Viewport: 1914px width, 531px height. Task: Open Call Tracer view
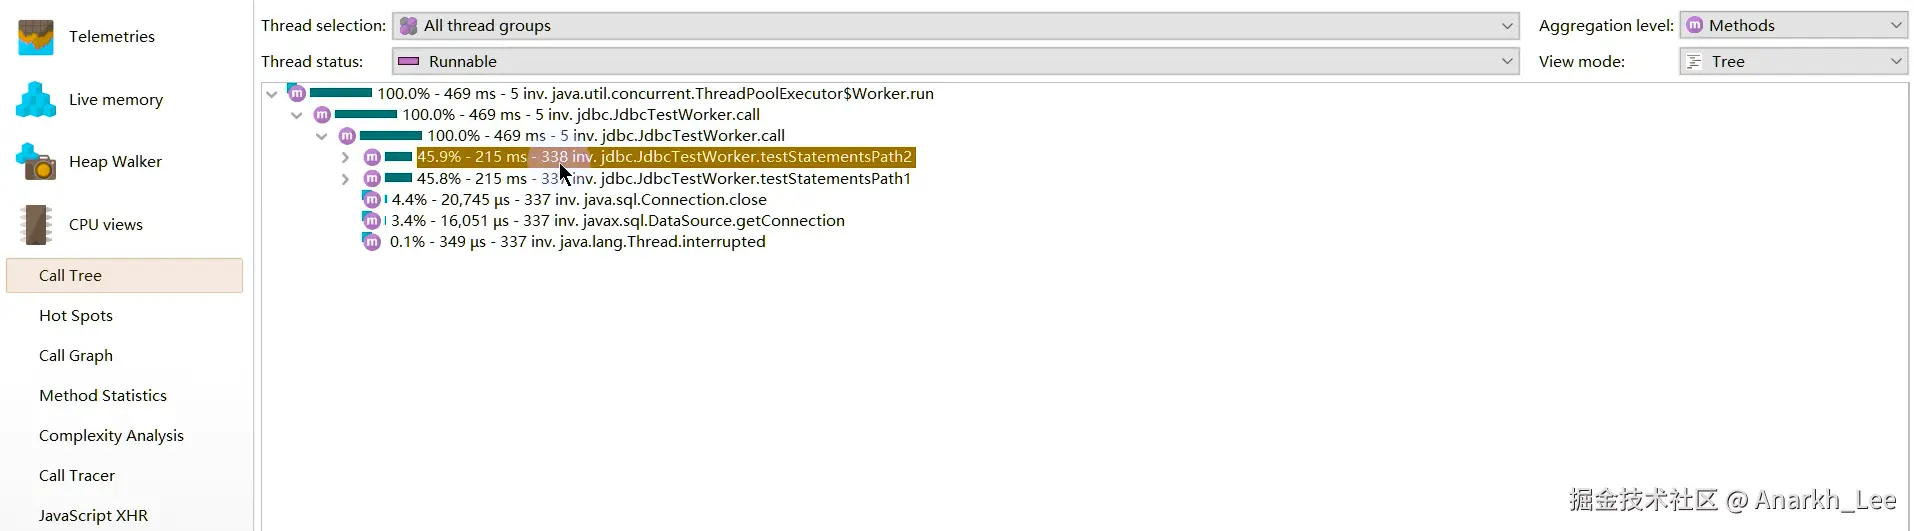point(77,475)
